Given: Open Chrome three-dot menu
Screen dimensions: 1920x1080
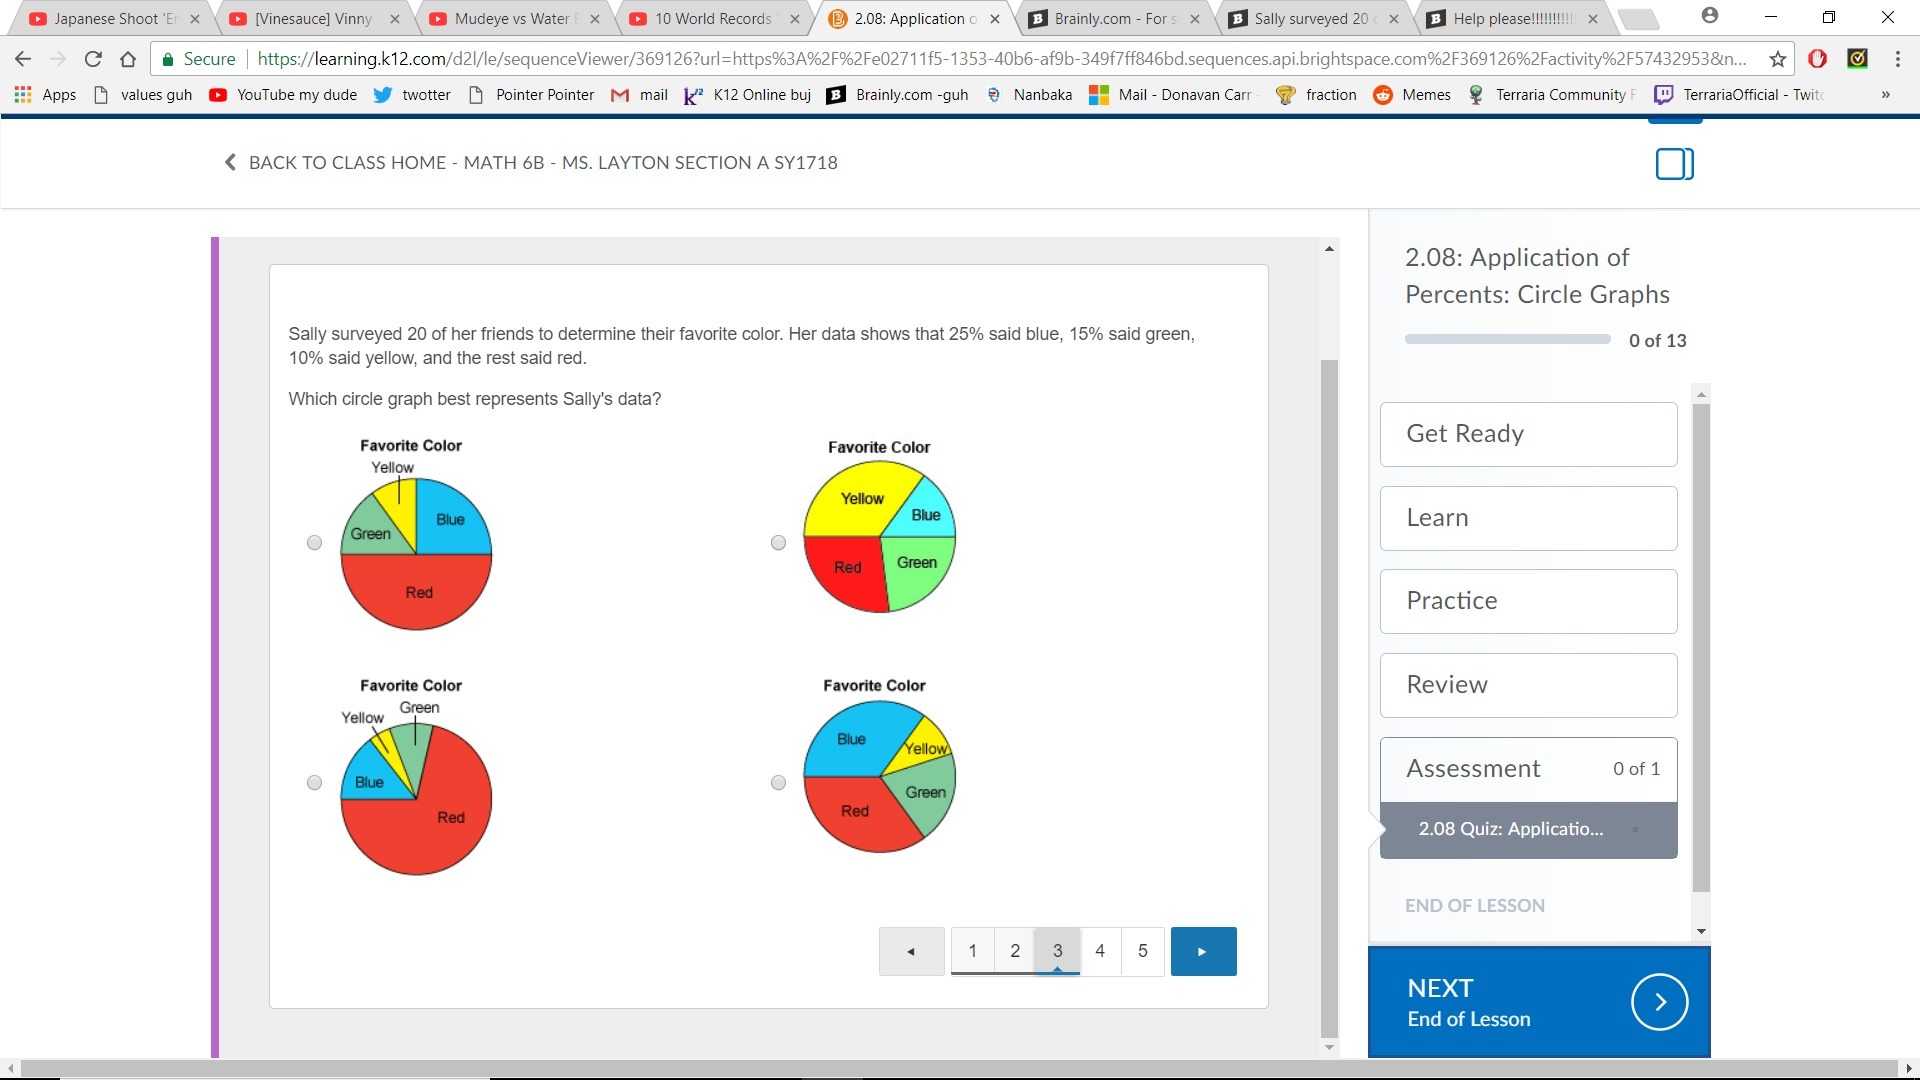Looking at the screenshot, I should [1897, 59].
